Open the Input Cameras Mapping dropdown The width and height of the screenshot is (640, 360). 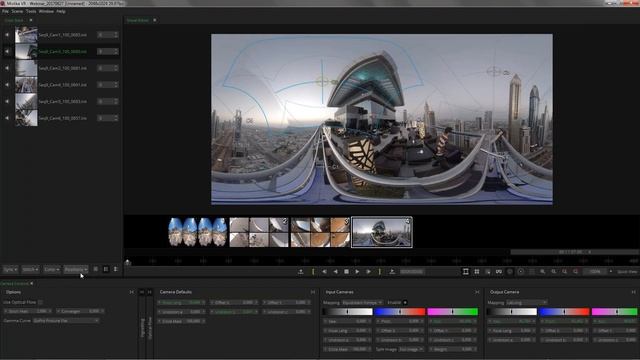click(362, 302)
